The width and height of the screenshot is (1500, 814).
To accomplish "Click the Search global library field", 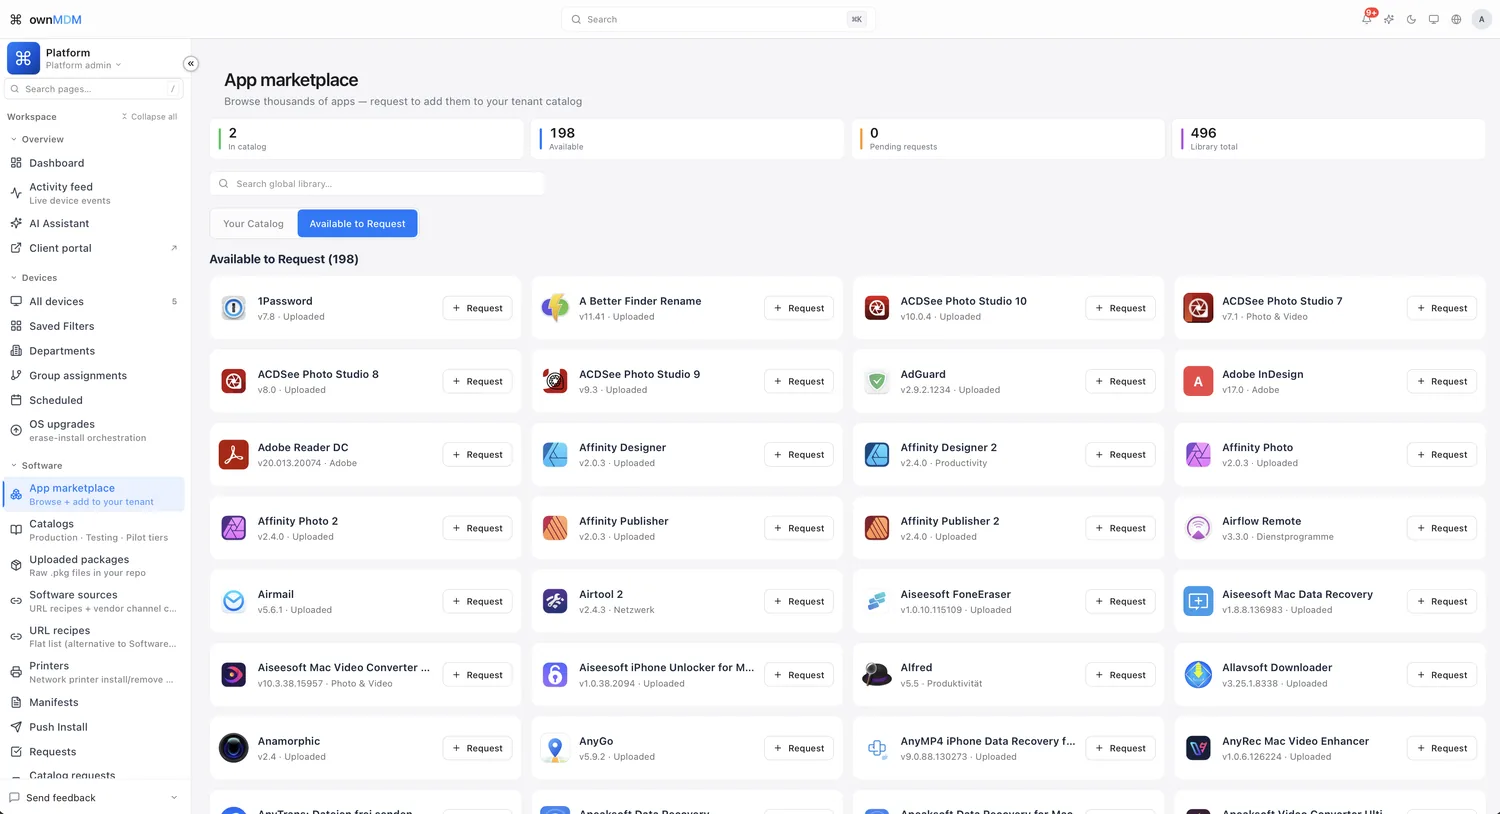I will click(377, 184).
